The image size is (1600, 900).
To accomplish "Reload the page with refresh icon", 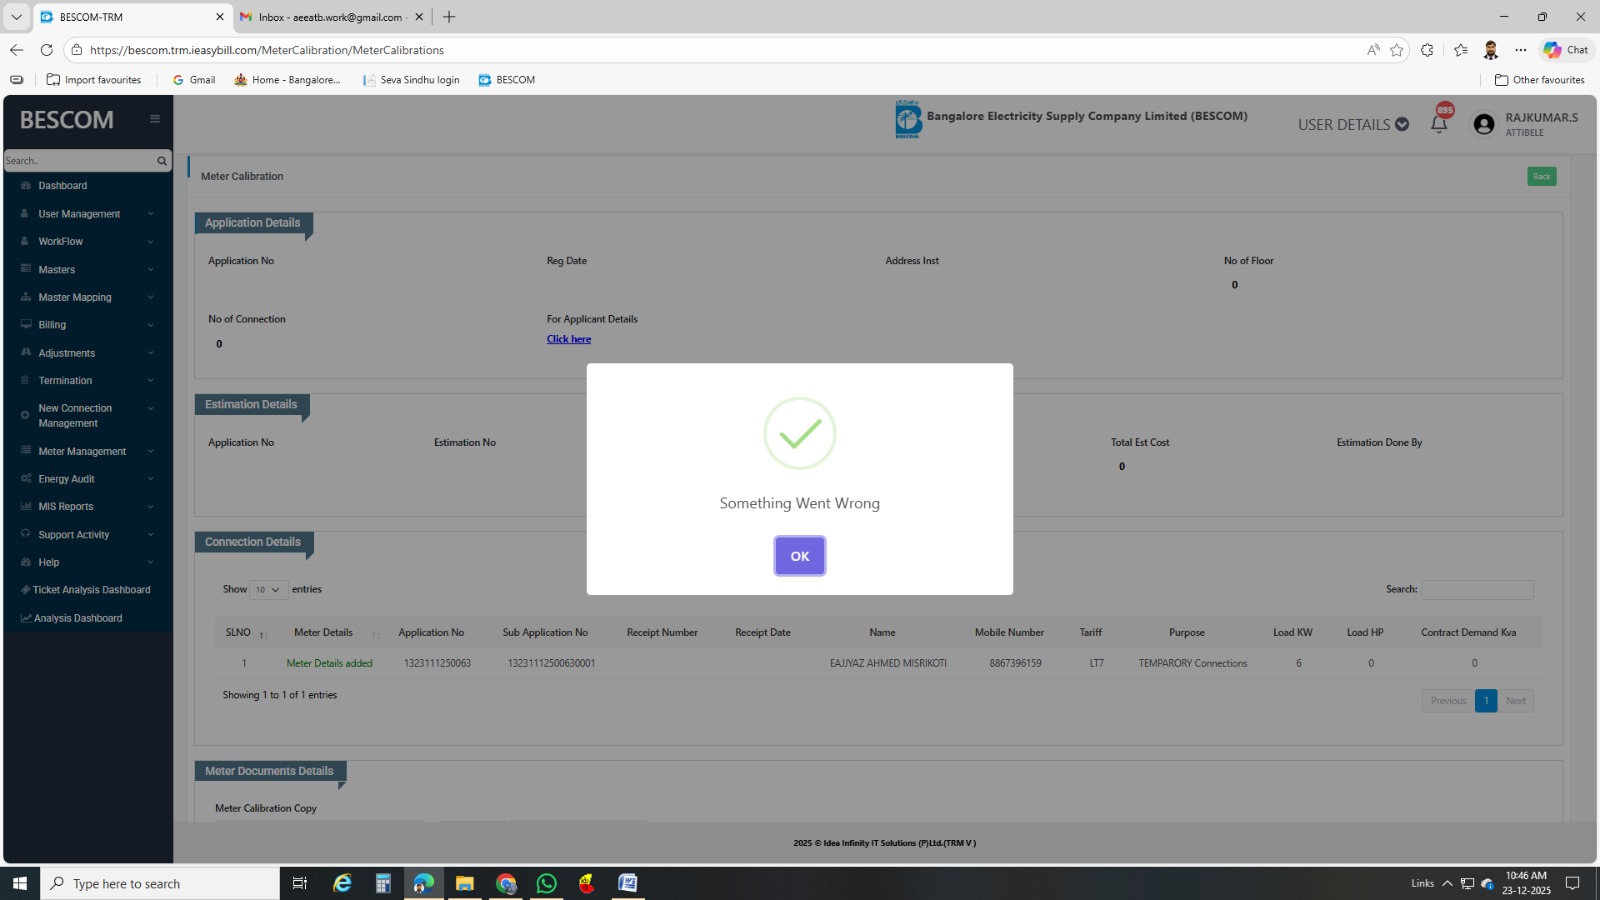I will pyautogui.click(x=46, y=50).
